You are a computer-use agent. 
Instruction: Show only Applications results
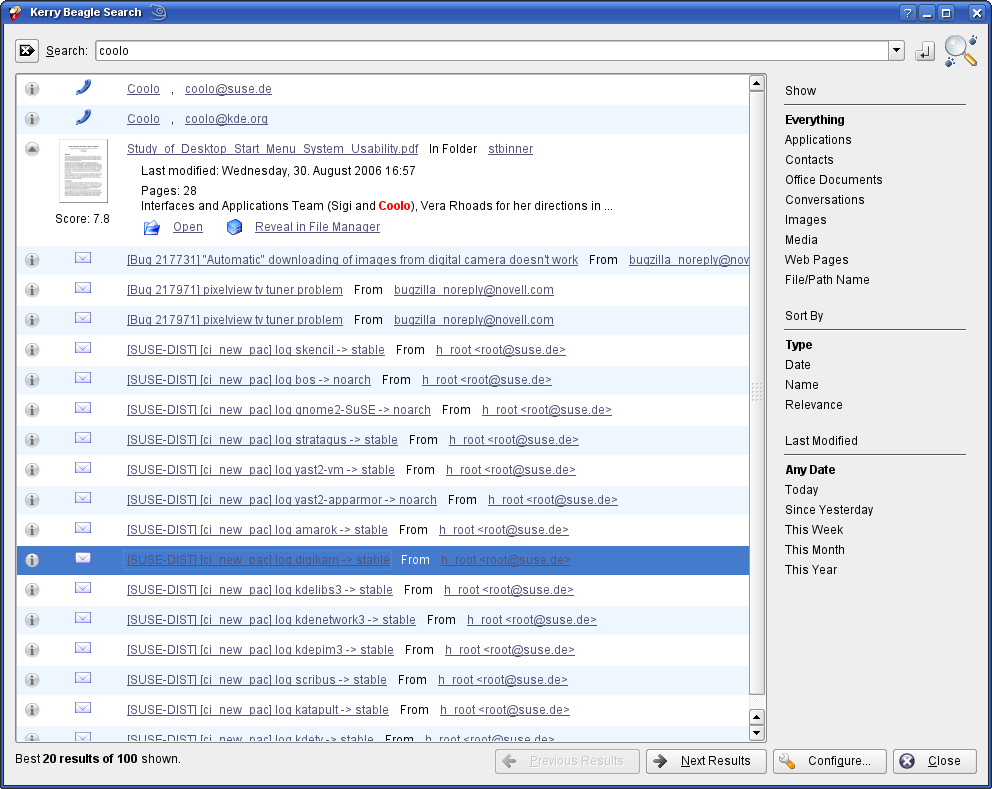tap(817, 140)
